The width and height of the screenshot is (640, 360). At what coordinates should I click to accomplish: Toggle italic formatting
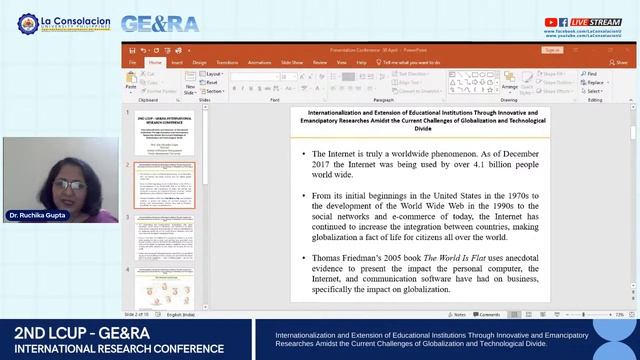(242, 88)
